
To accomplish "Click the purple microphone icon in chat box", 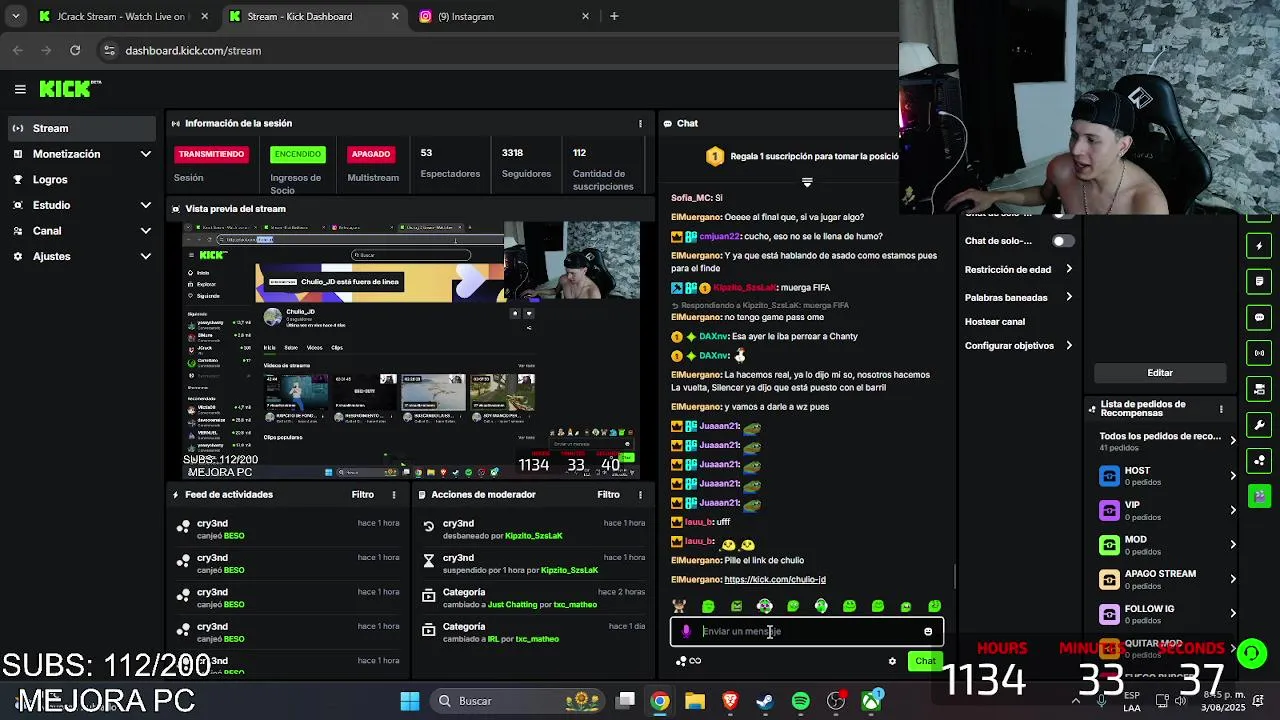I will 686,631.
